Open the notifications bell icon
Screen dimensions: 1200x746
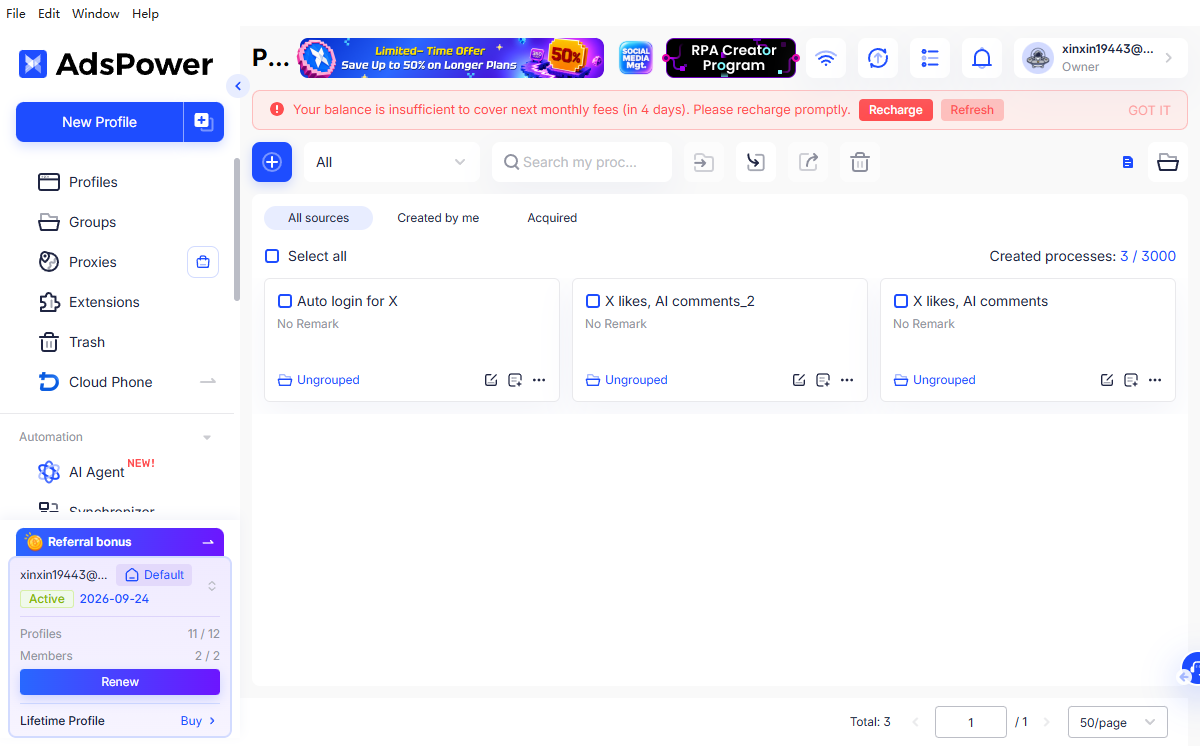pos(982,58)
